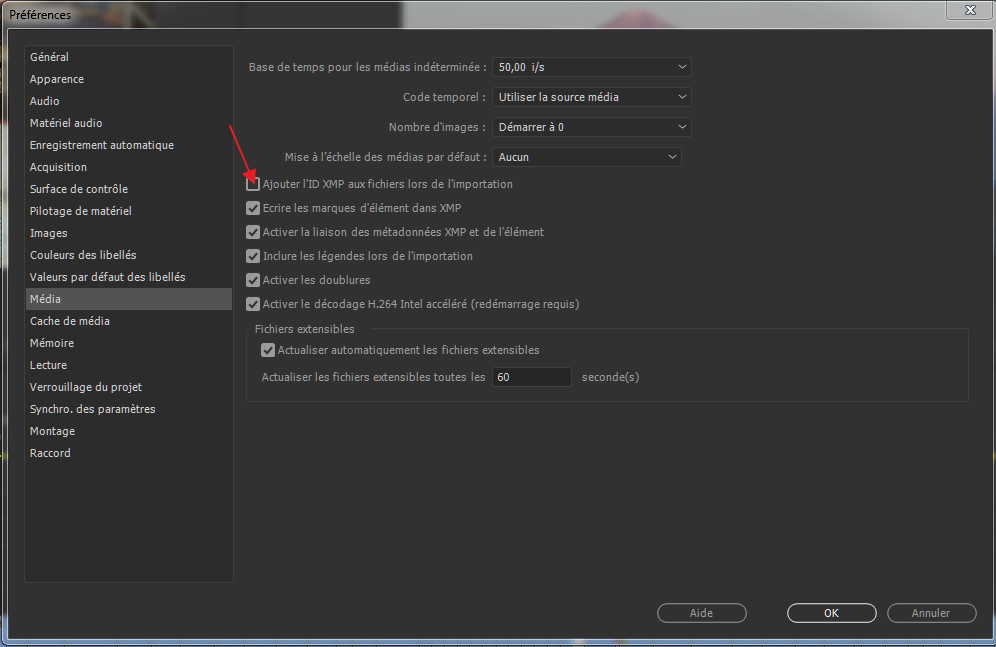This screenshot has width=996, height=647.
Task: Uncheck Ecrire les marques d'élément dans XMP
Action: tap(253, 208)
